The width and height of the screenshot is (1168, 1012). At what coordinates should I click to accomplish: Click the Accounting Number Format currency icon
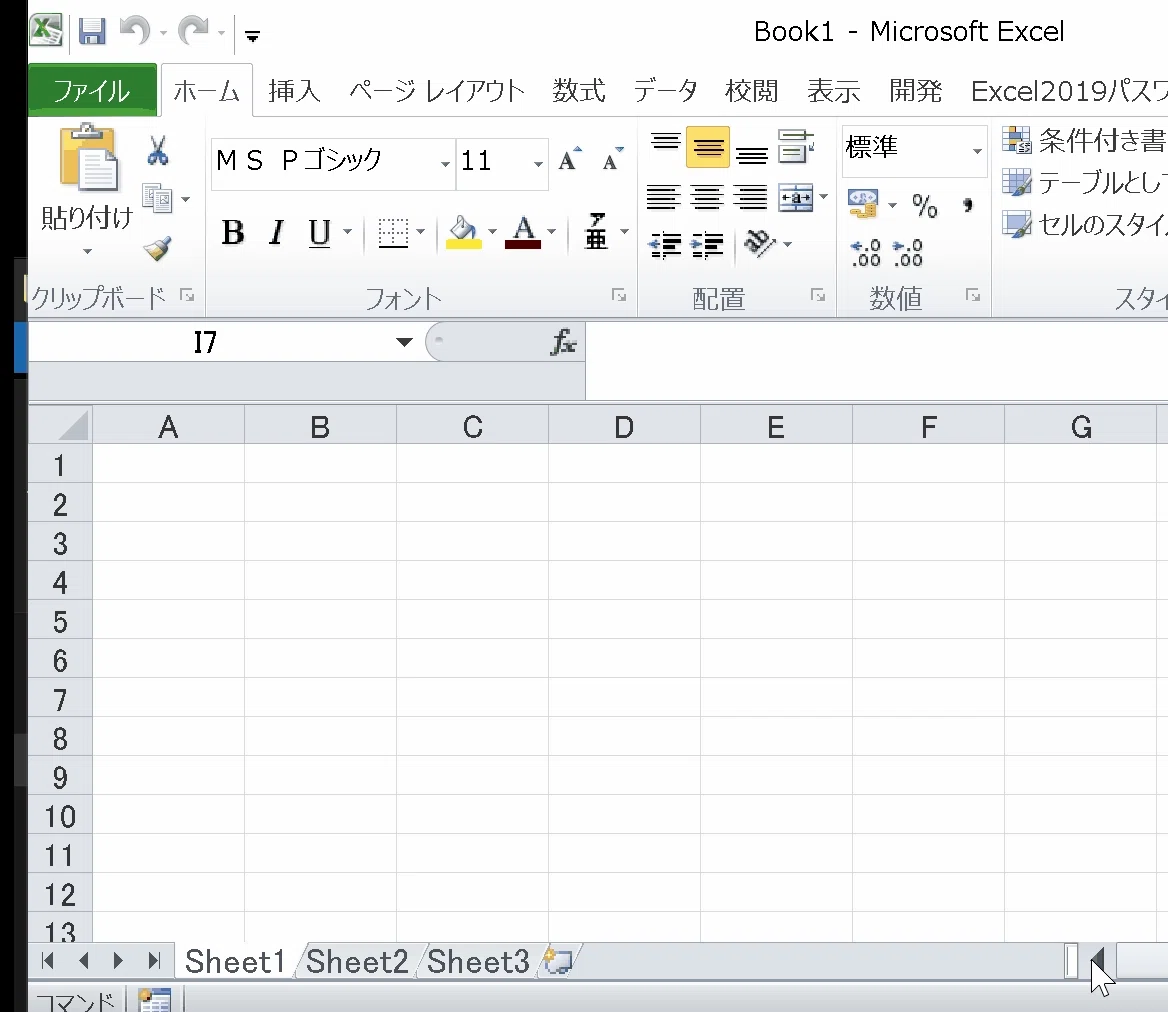(x=863, y=204)
